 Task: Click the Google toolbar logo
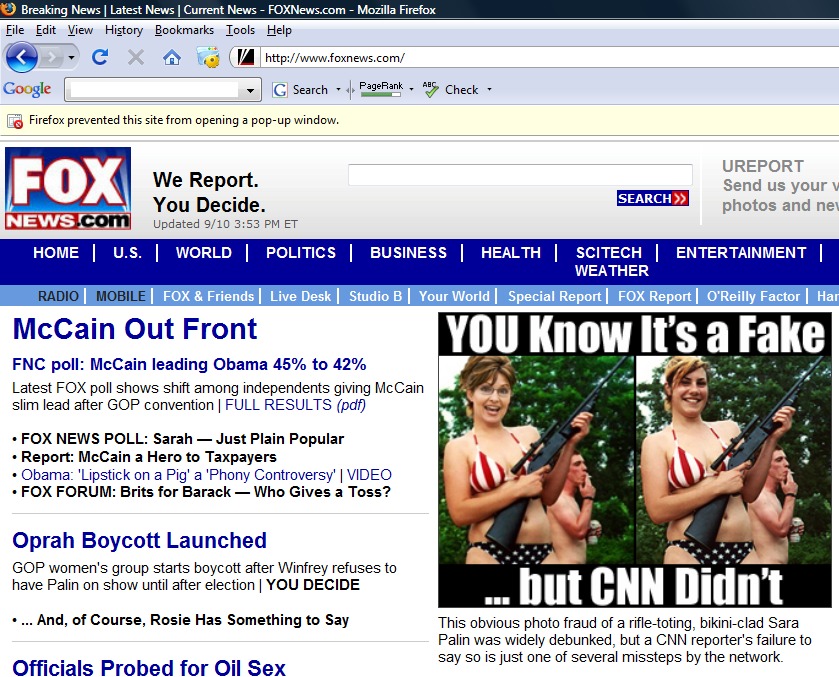28,89
